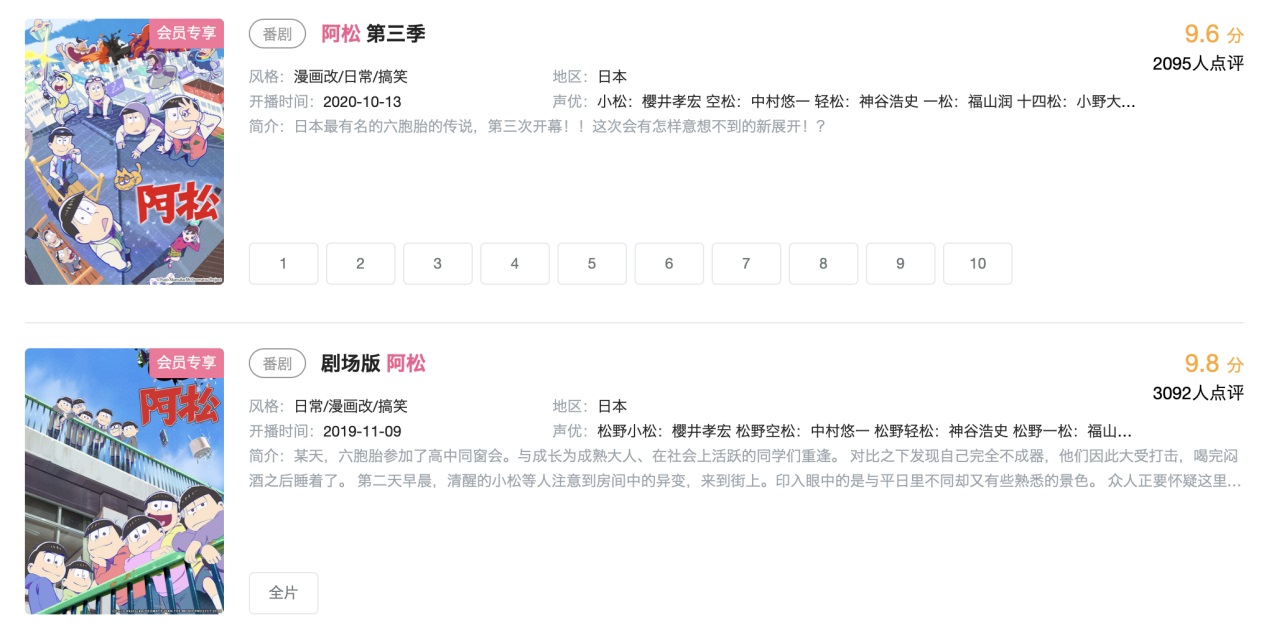Play episode 4 of 阿松 第三季

pyautogui.click(x=515, y=264)
